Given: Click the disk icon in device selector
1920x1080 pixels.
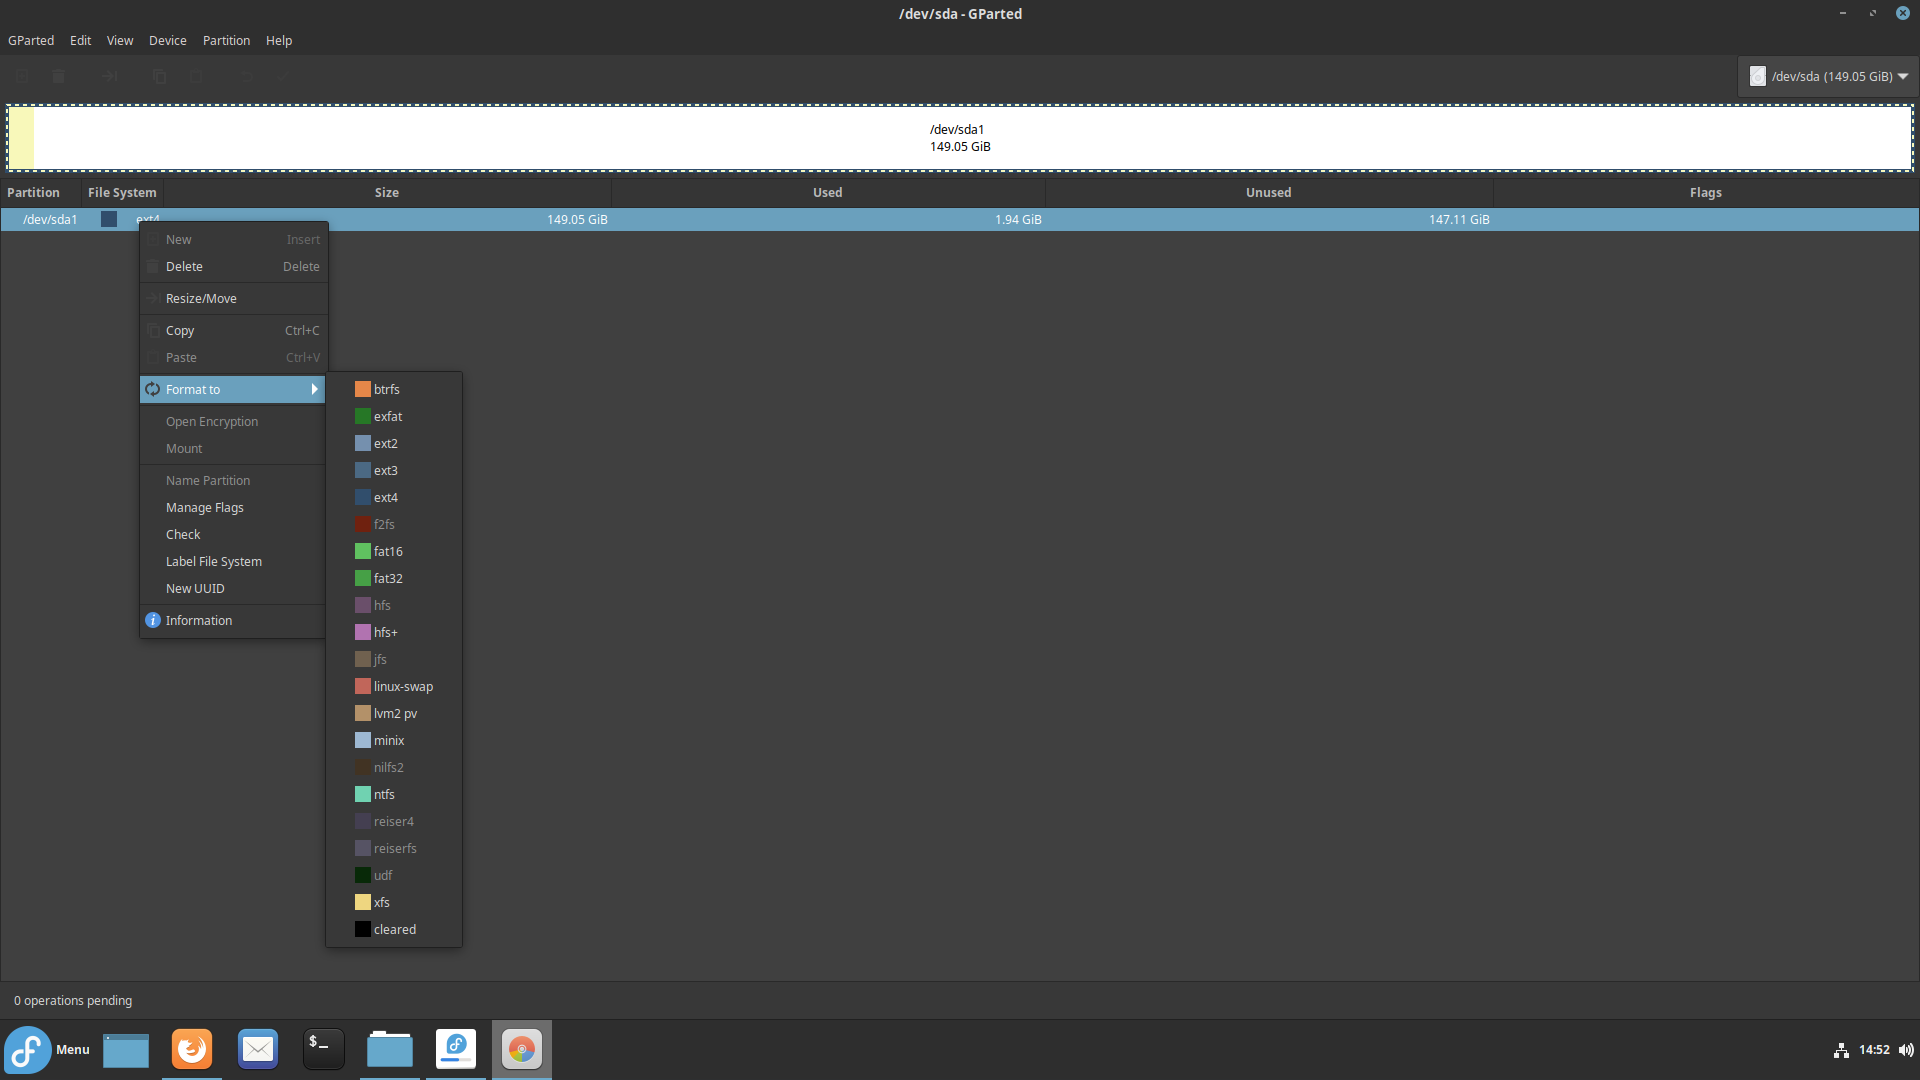Looking at the screenshot, I should tap(1757, 76).
